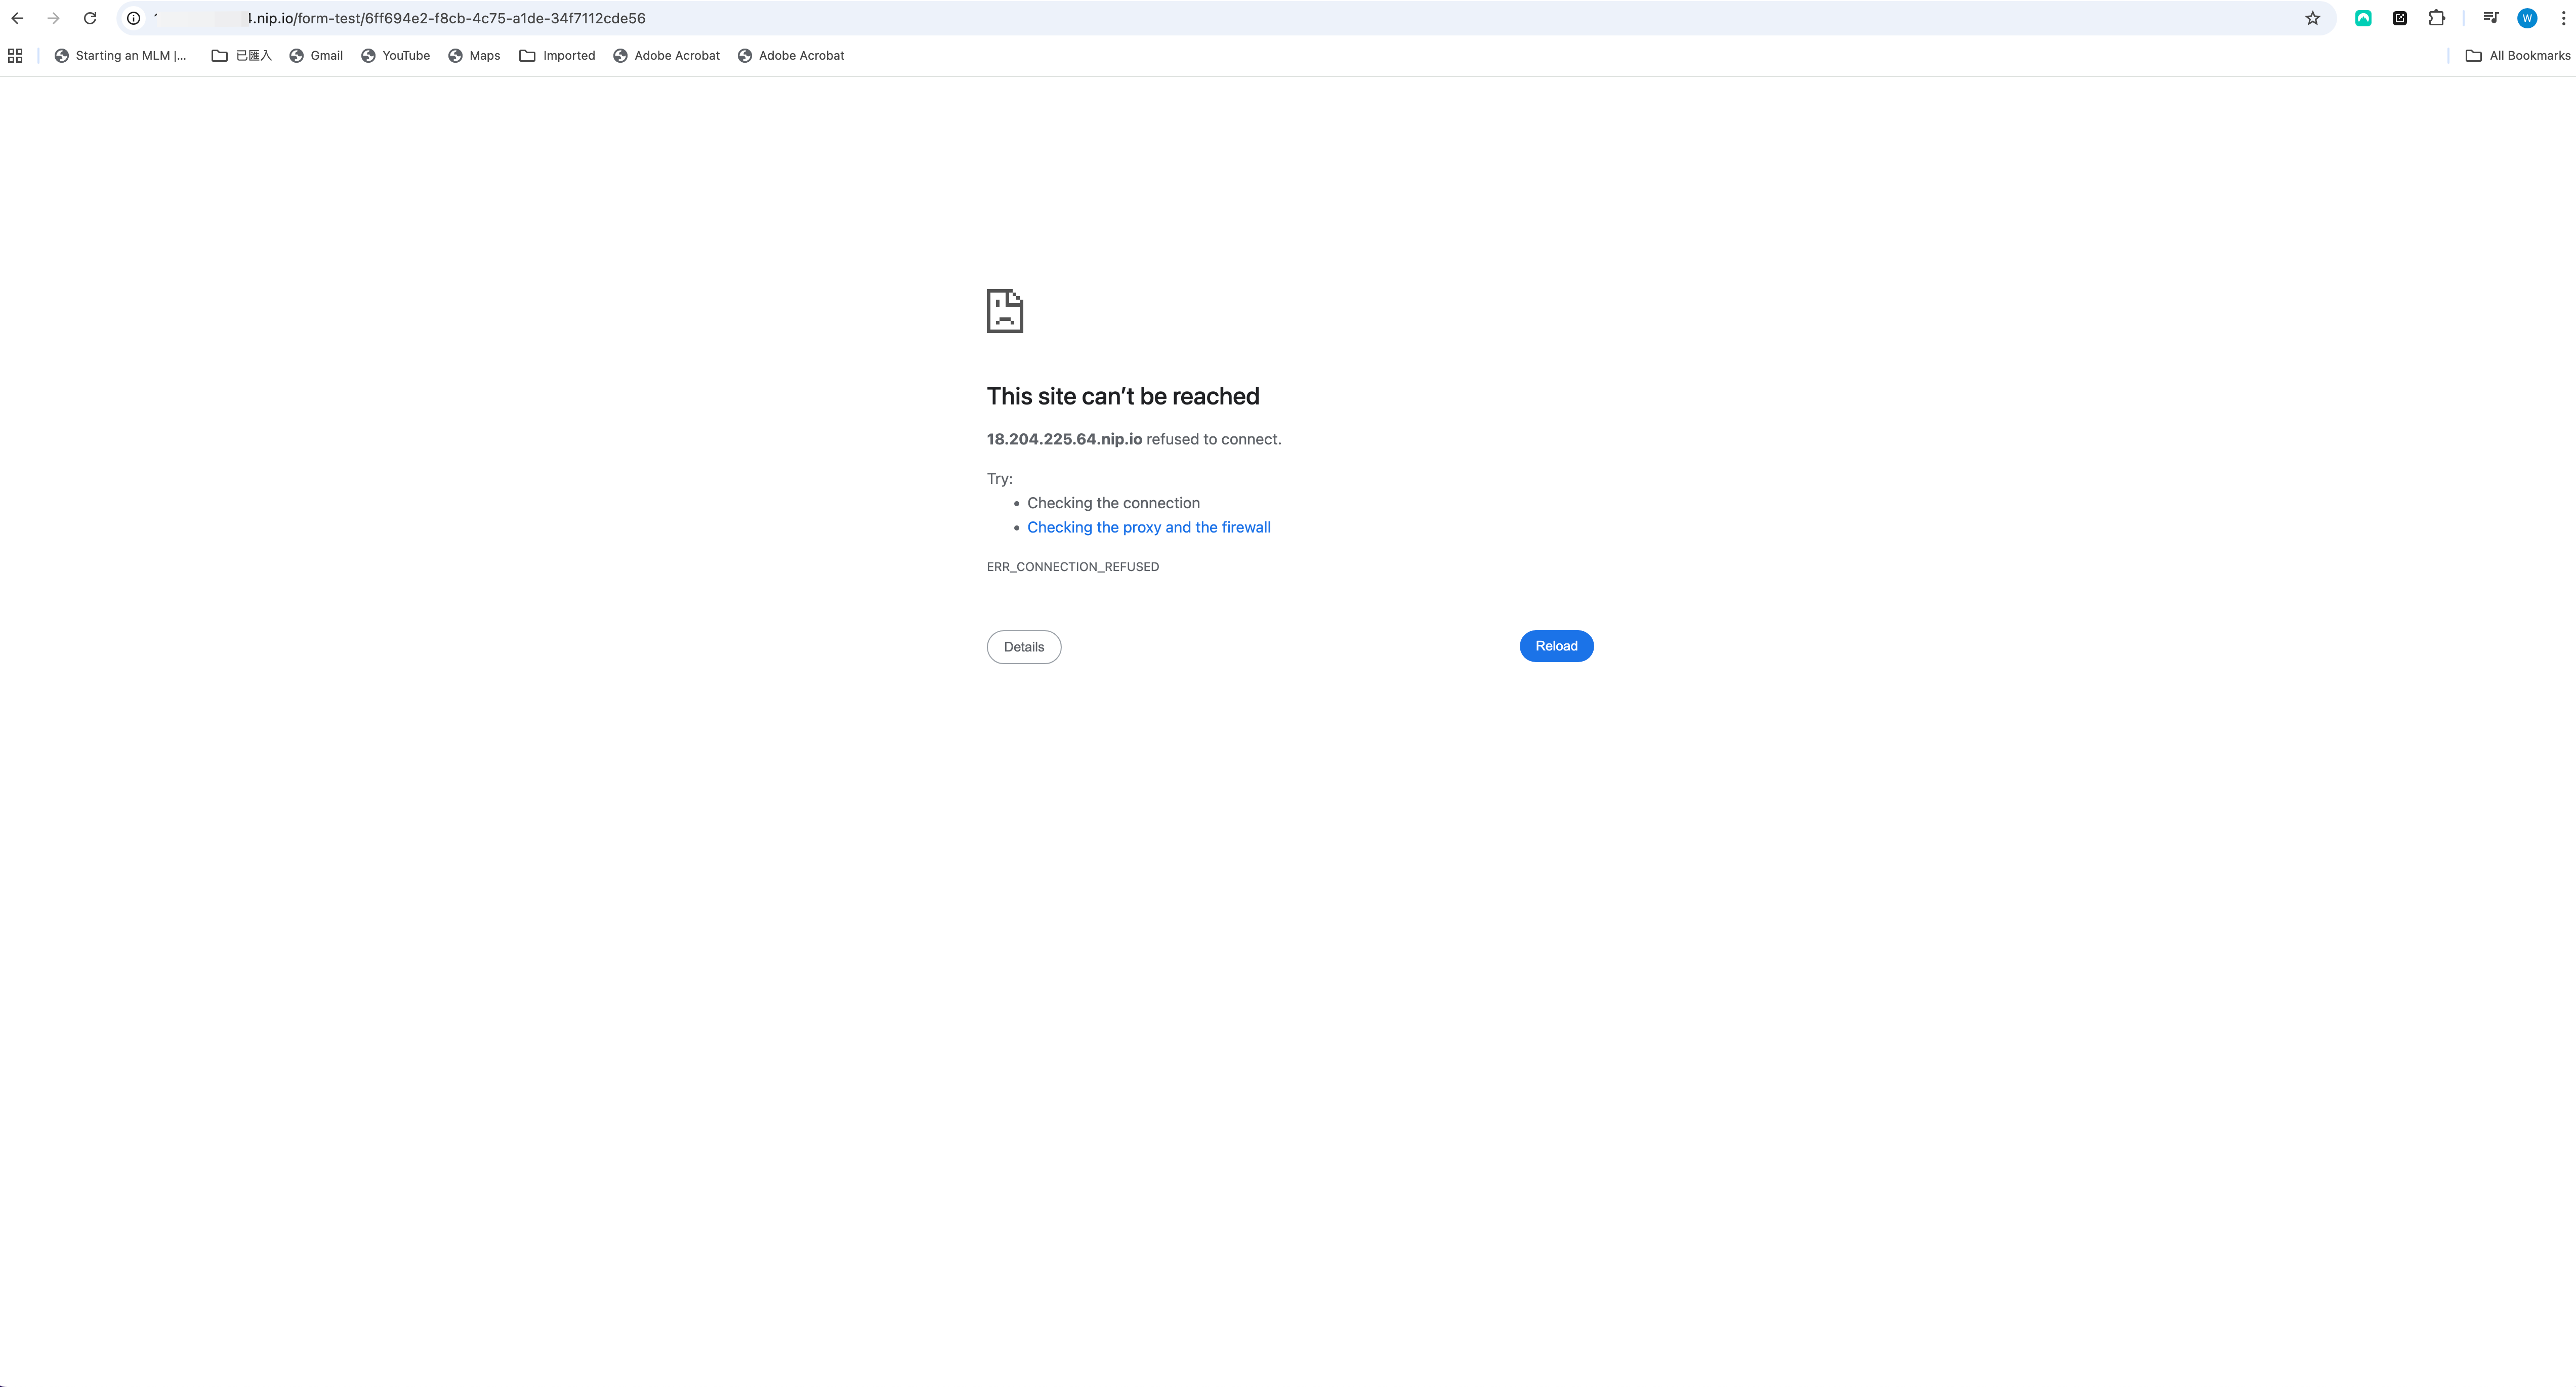This screenshot has height=1387, width=2576.
Task: Expand the All Bookmarks folder
Action: [x=2517, y=56]
